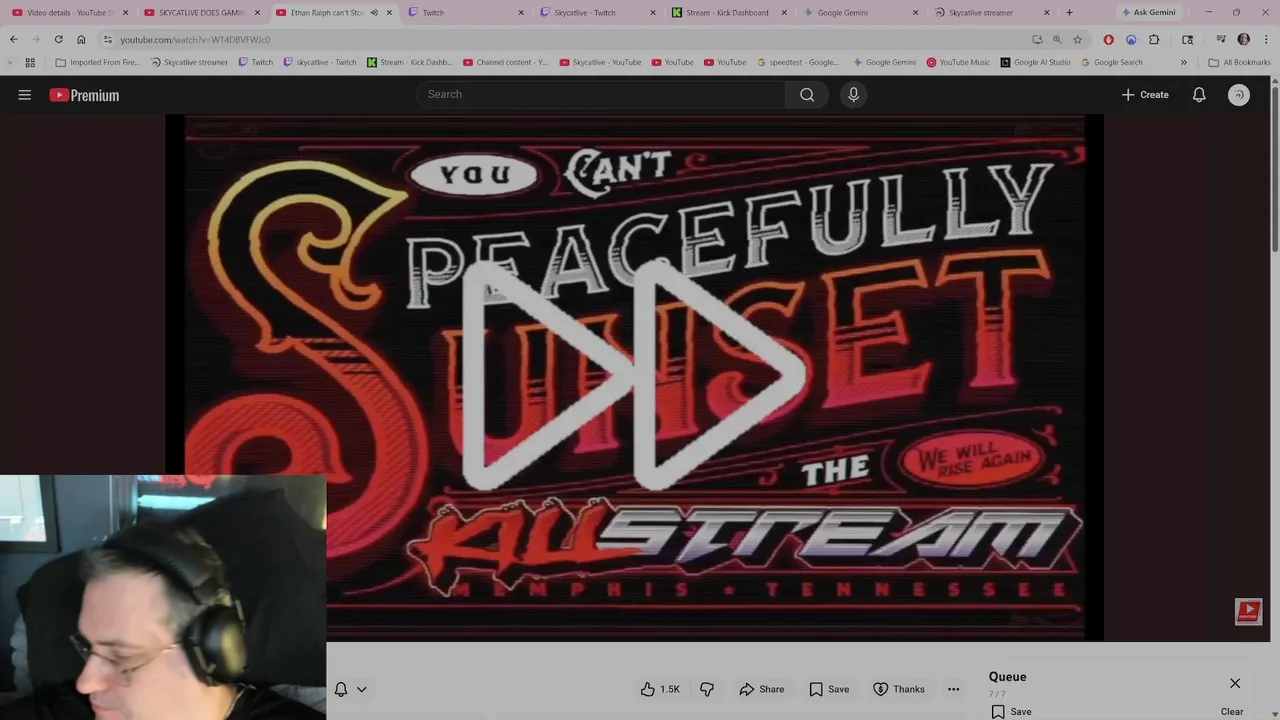The image size is (1280, 720).
Task: Open skycatlive - Twitch bookmark
Action: (x=320, y=62)
